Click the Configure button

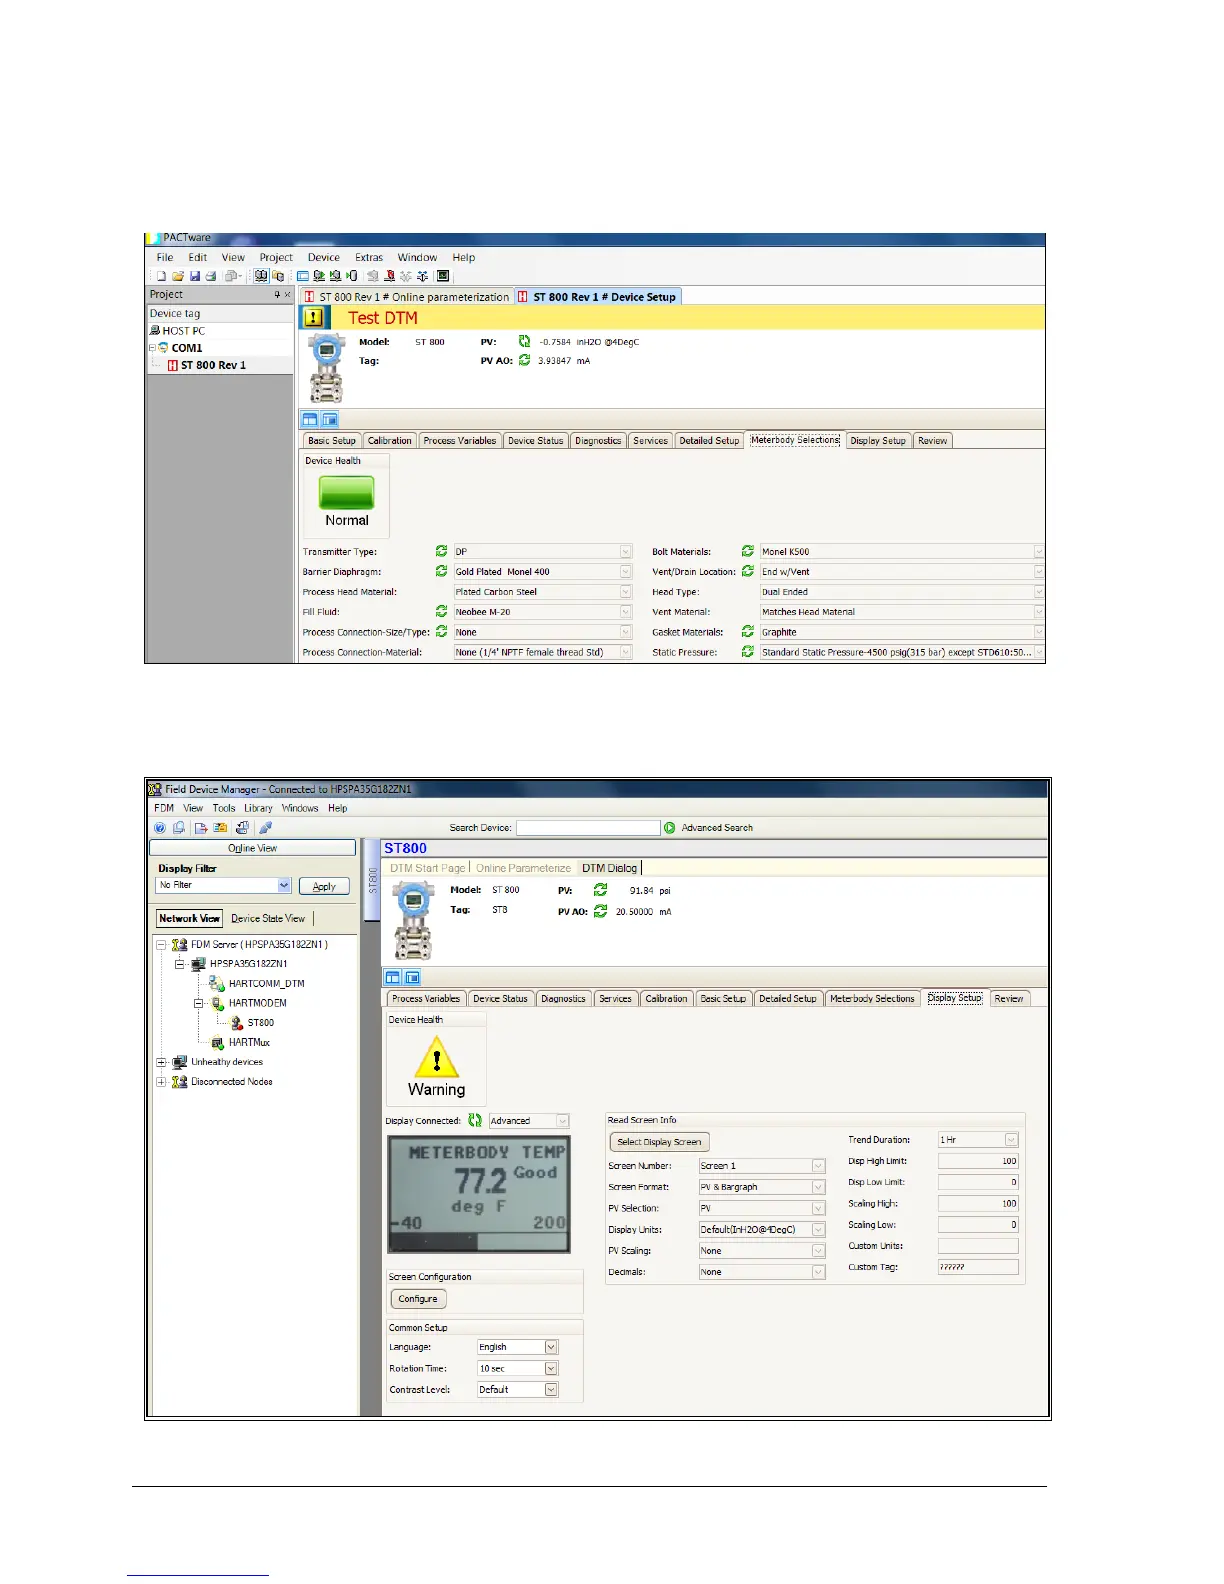418,1299
